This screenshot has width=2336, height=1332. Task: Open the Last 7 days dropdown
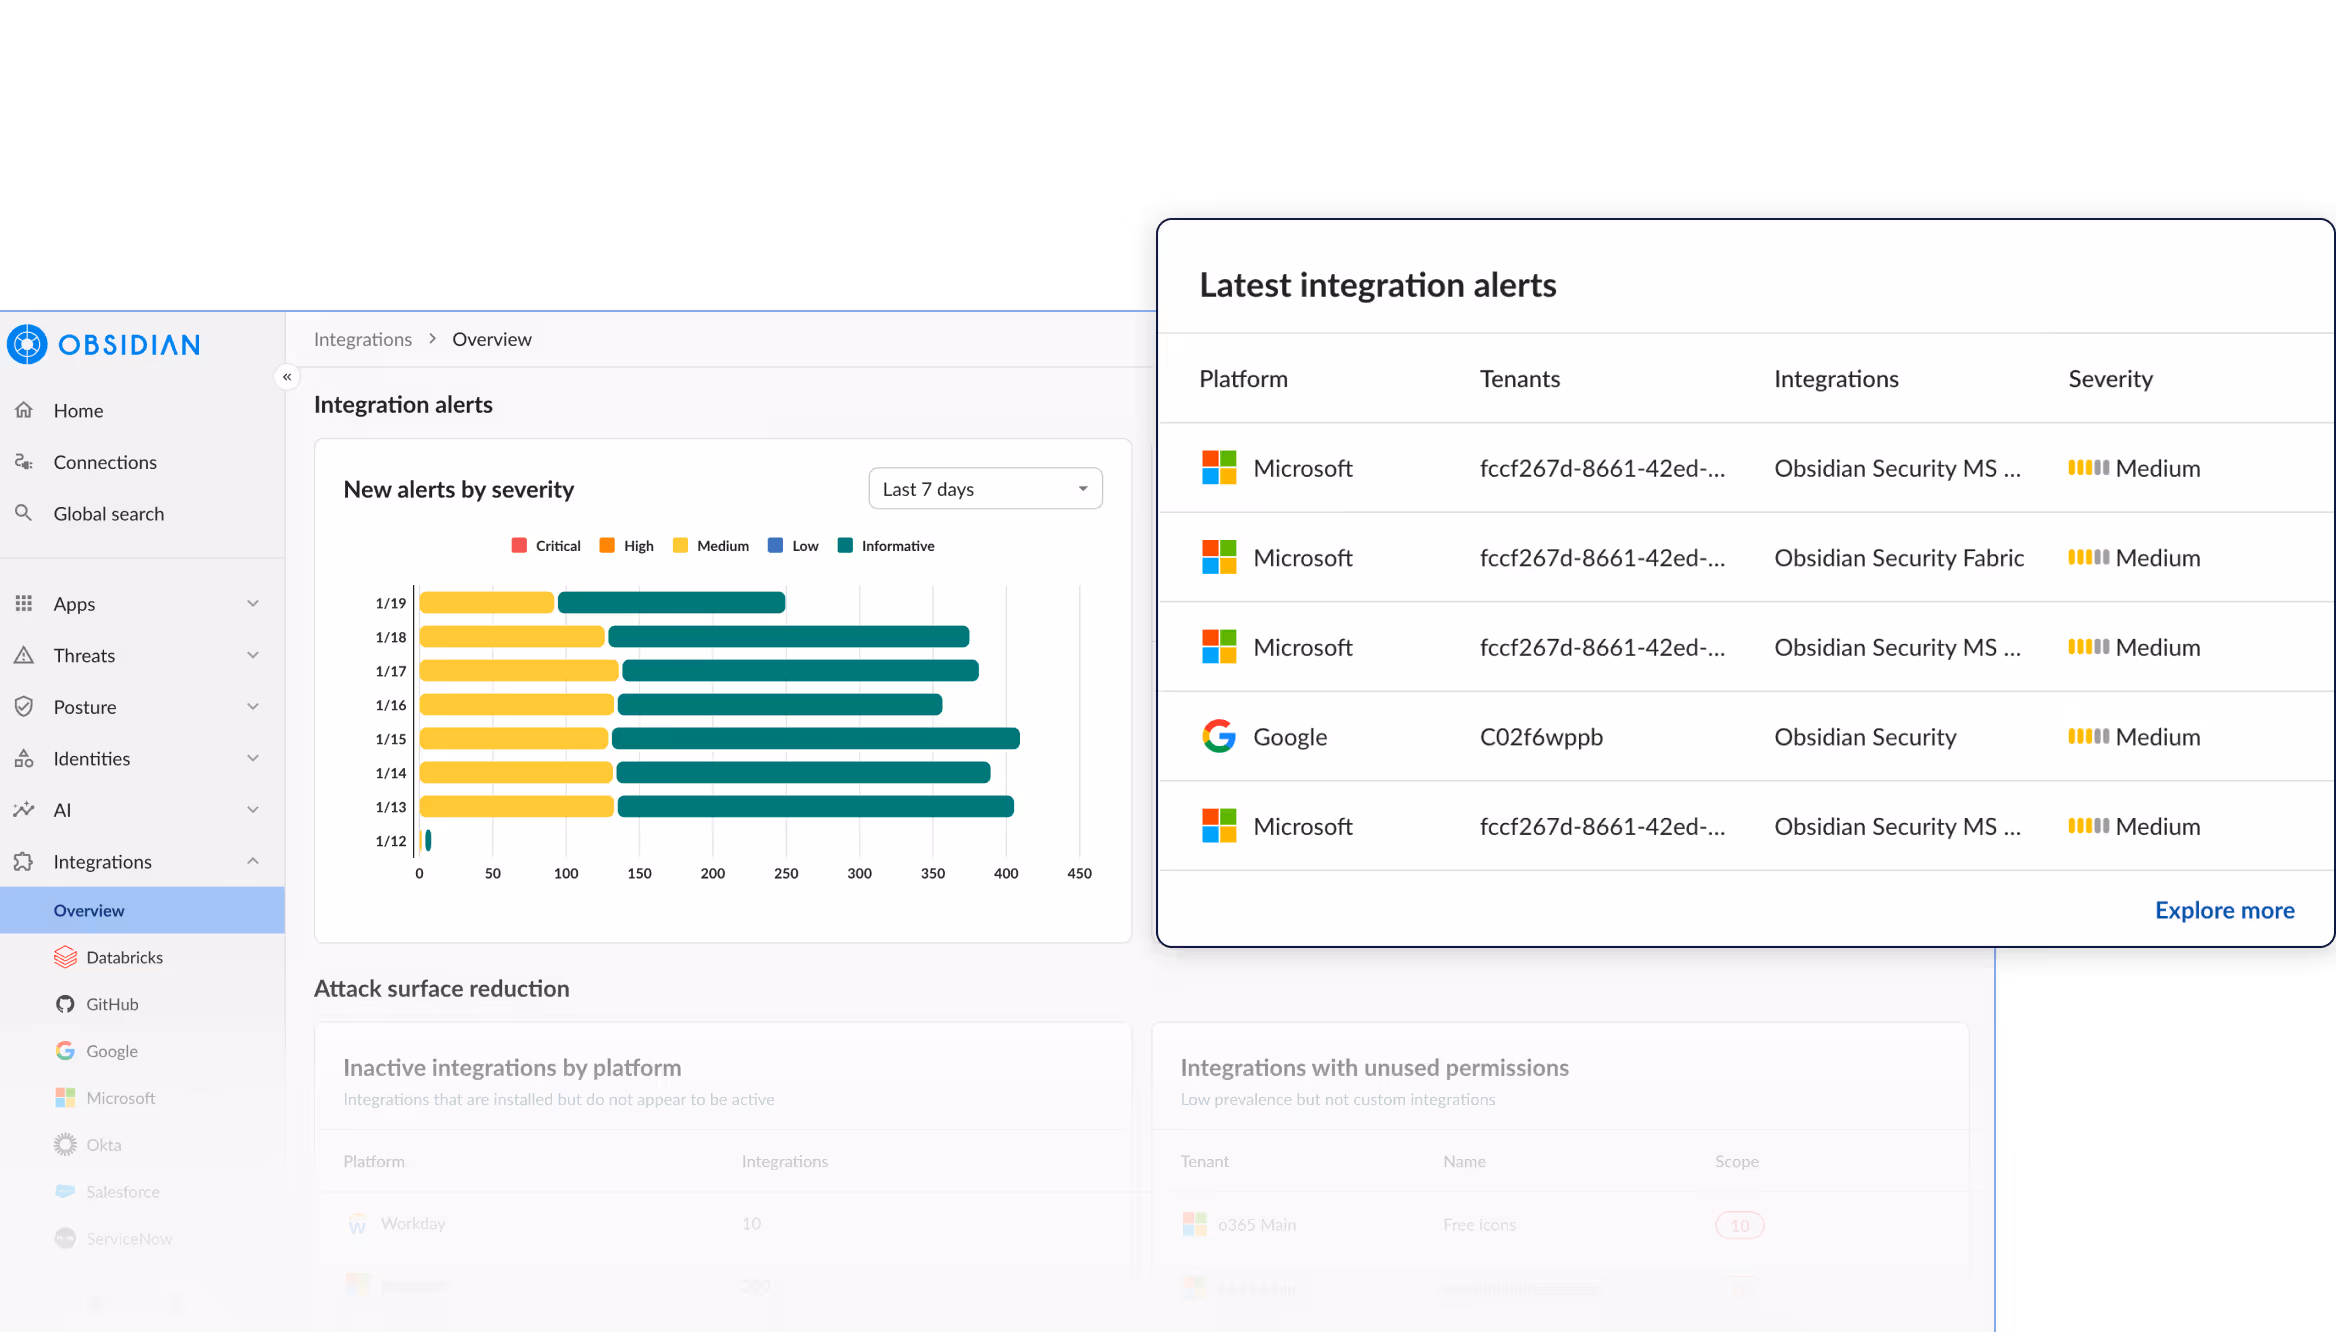point(985,489)
